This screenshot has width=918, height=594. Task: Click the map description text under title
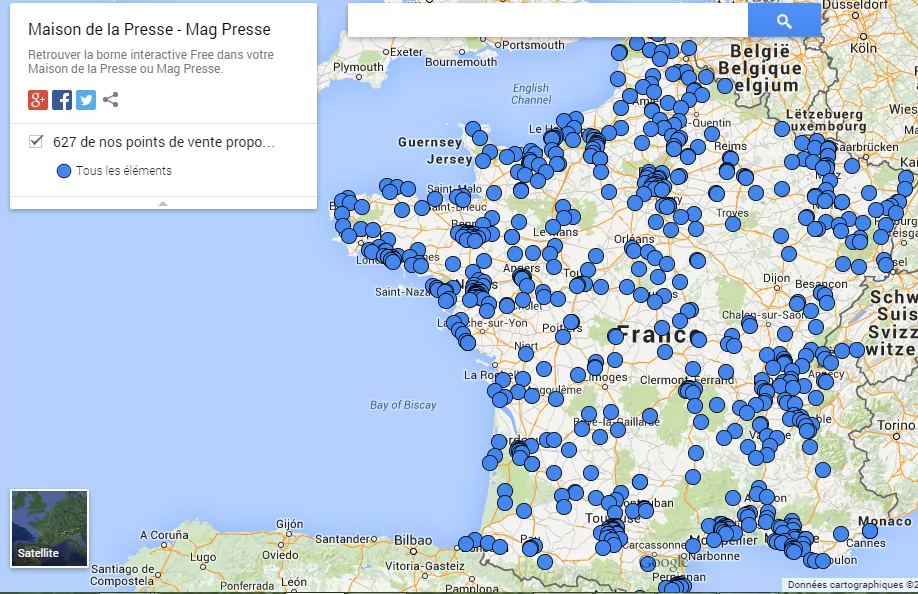(150, 62)
